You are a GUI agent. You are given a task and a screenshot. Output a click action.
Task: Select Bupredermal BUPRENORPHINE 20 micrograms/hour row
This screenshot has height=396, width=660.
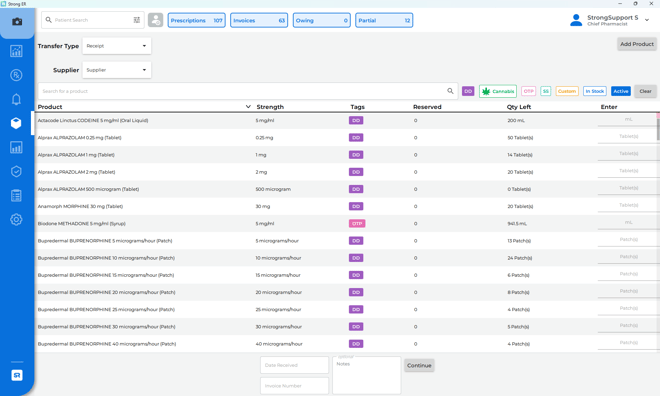347,292
